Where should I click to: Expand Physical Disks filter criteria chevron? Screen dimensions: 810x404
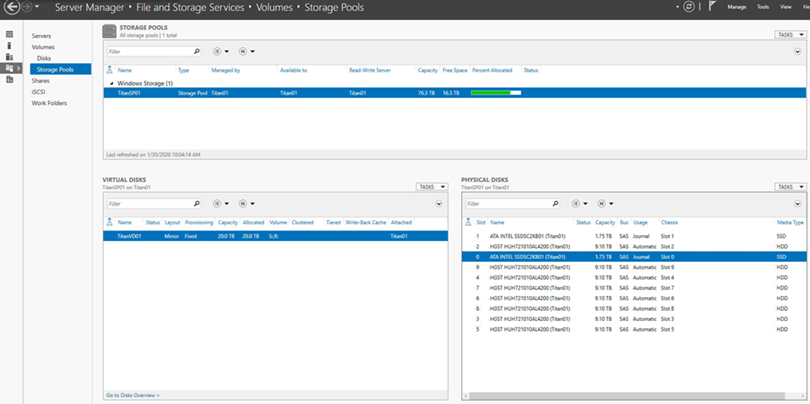coord(797,204)
